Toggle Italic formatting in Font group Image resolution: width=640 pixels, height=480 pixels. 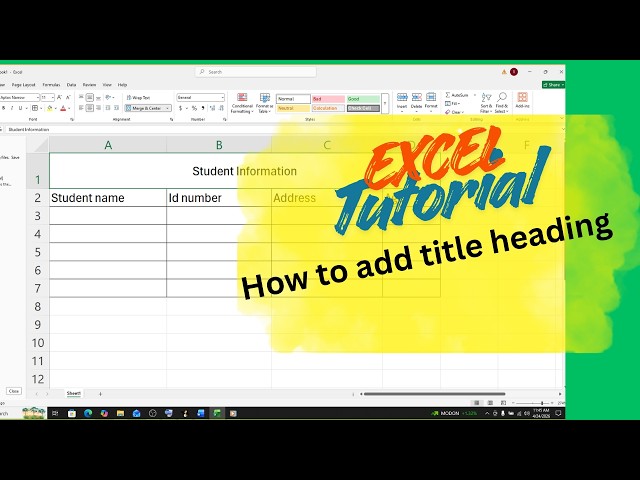(12, 108)
